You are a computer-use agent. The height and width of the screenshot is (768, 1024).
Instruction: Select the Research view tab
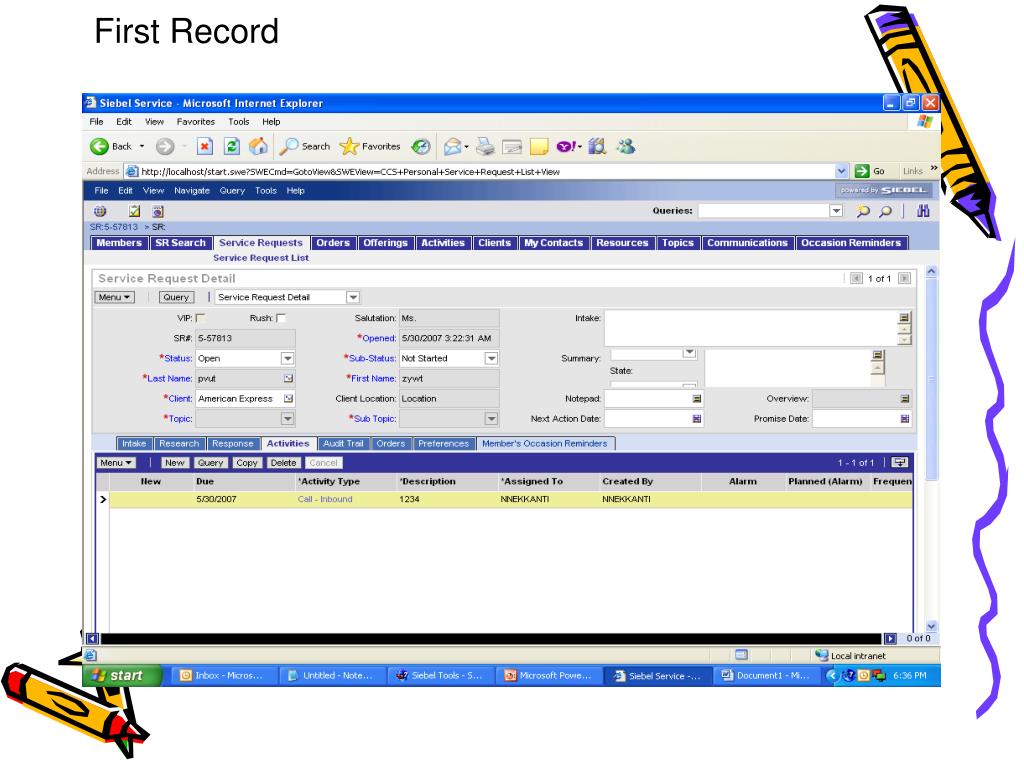pyautogui.click(x=179, y=443)
